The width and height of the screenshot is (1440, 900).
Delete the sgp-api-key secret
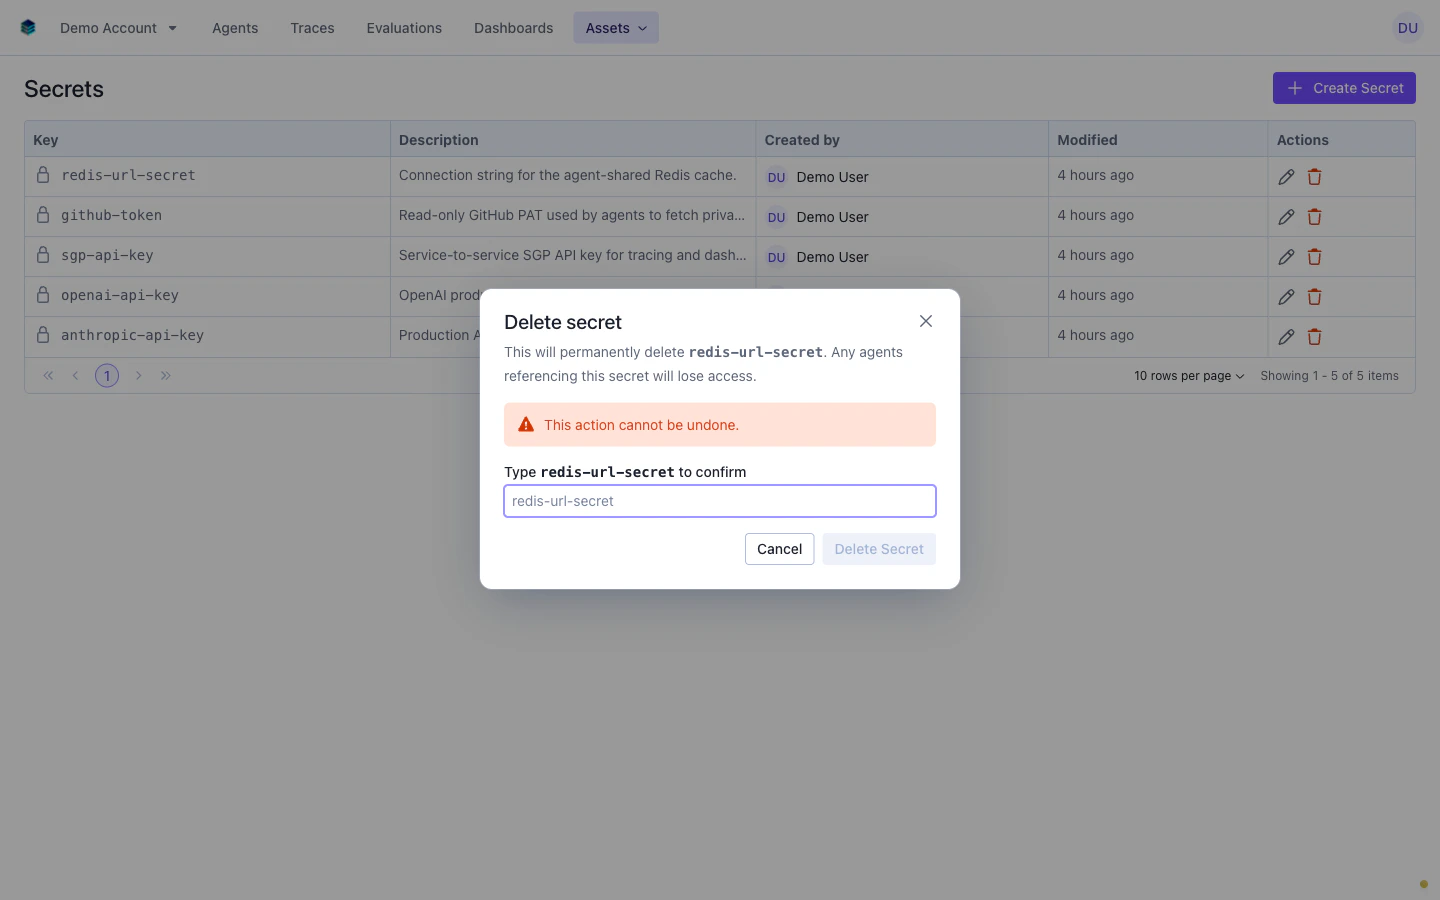1314,257
